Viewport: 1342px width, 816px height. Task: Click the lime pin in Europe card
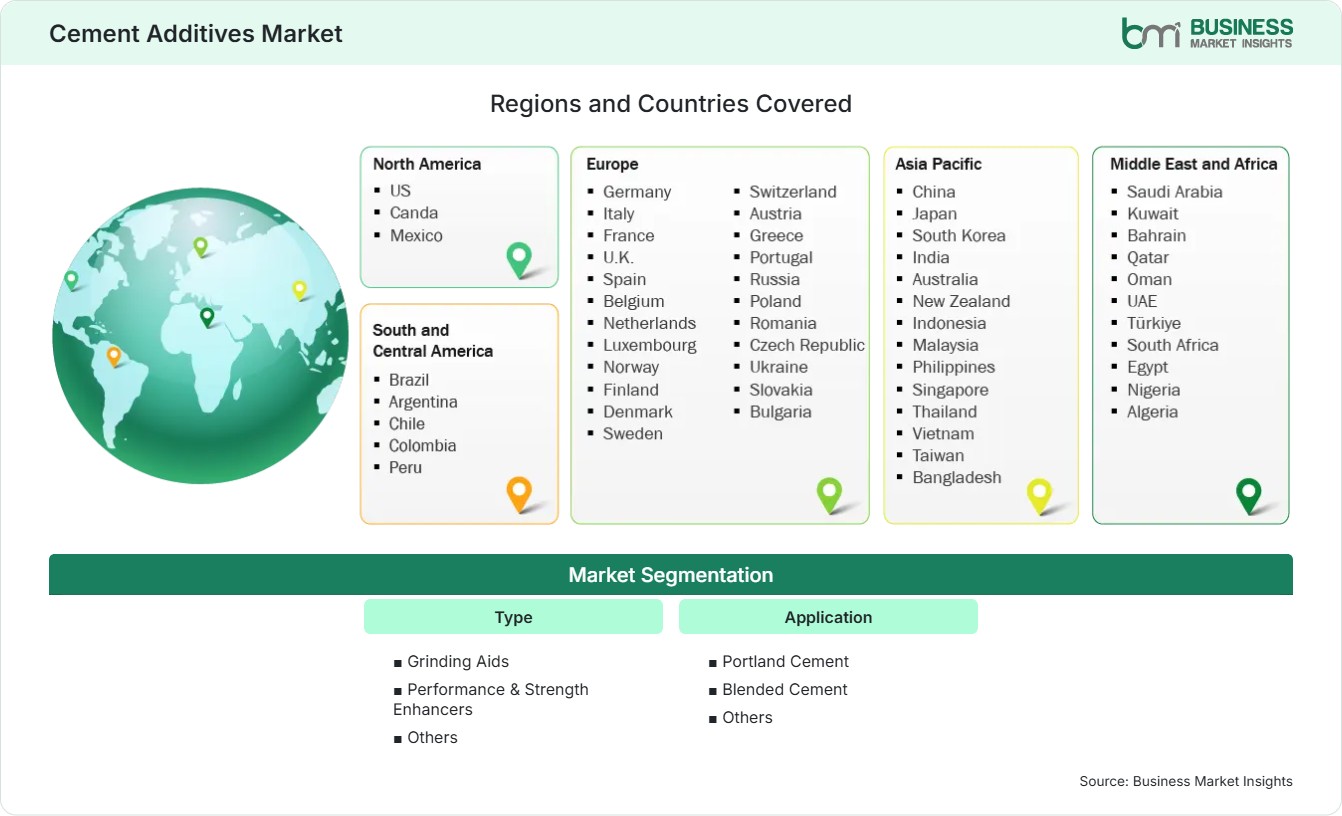(829, 495)
